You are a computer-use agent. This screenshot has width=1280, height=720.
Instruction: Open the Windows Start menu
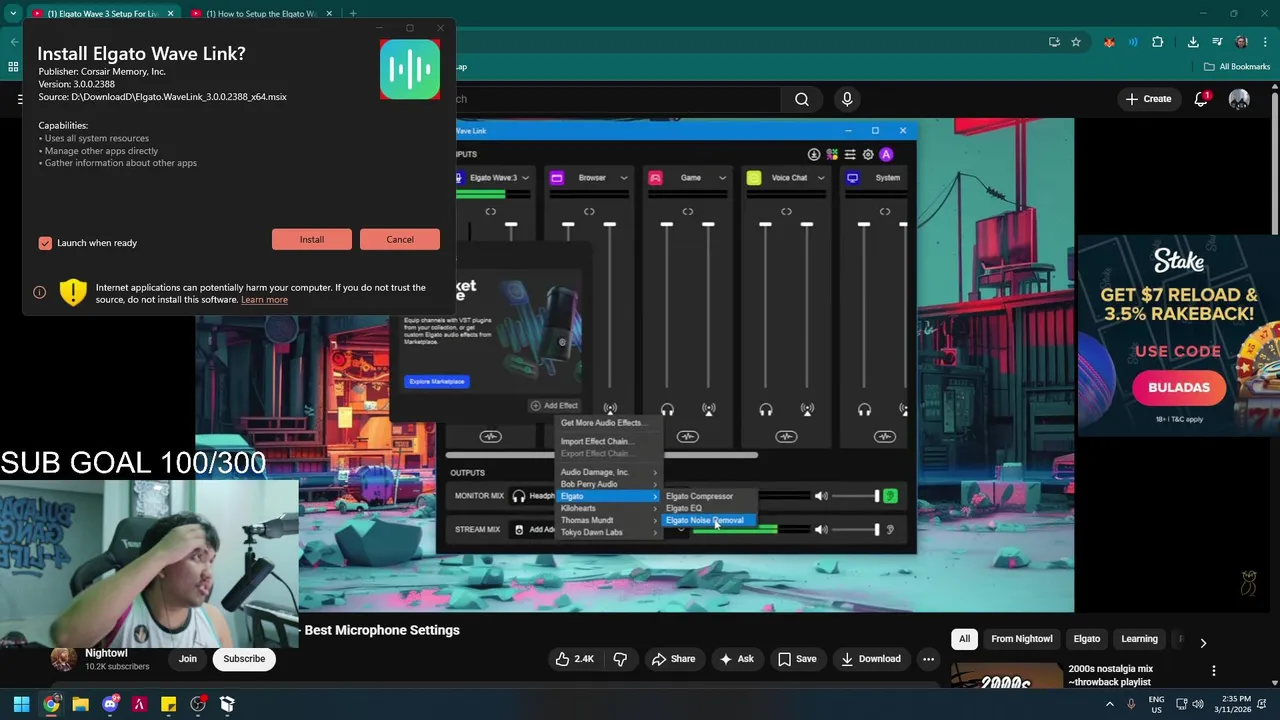pos(21,704)
